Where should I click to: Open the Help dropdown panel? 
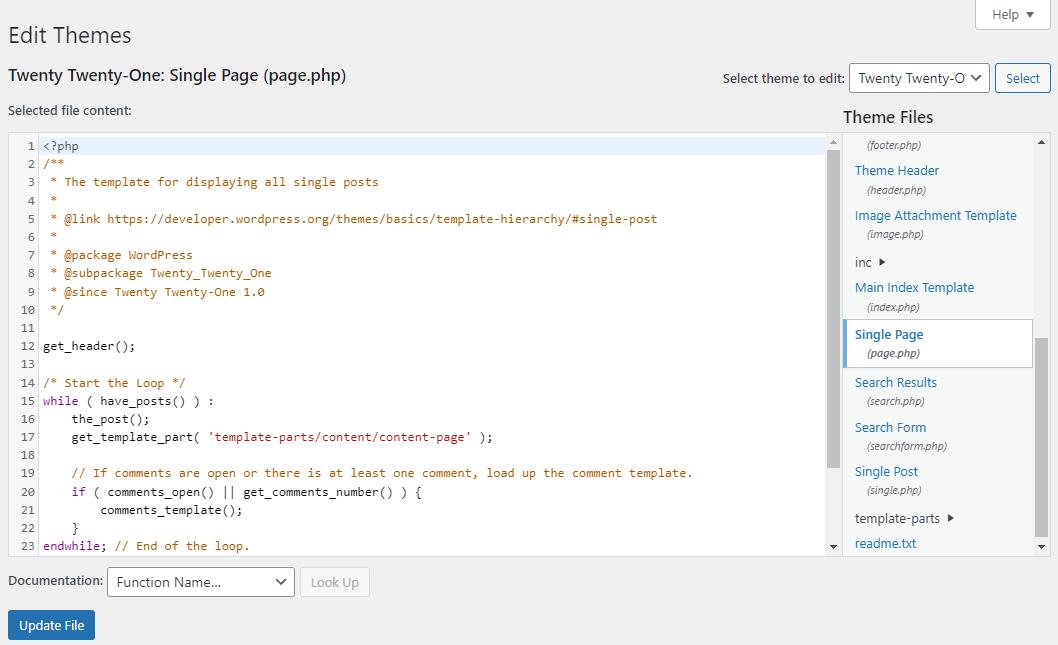(1011, 14)
